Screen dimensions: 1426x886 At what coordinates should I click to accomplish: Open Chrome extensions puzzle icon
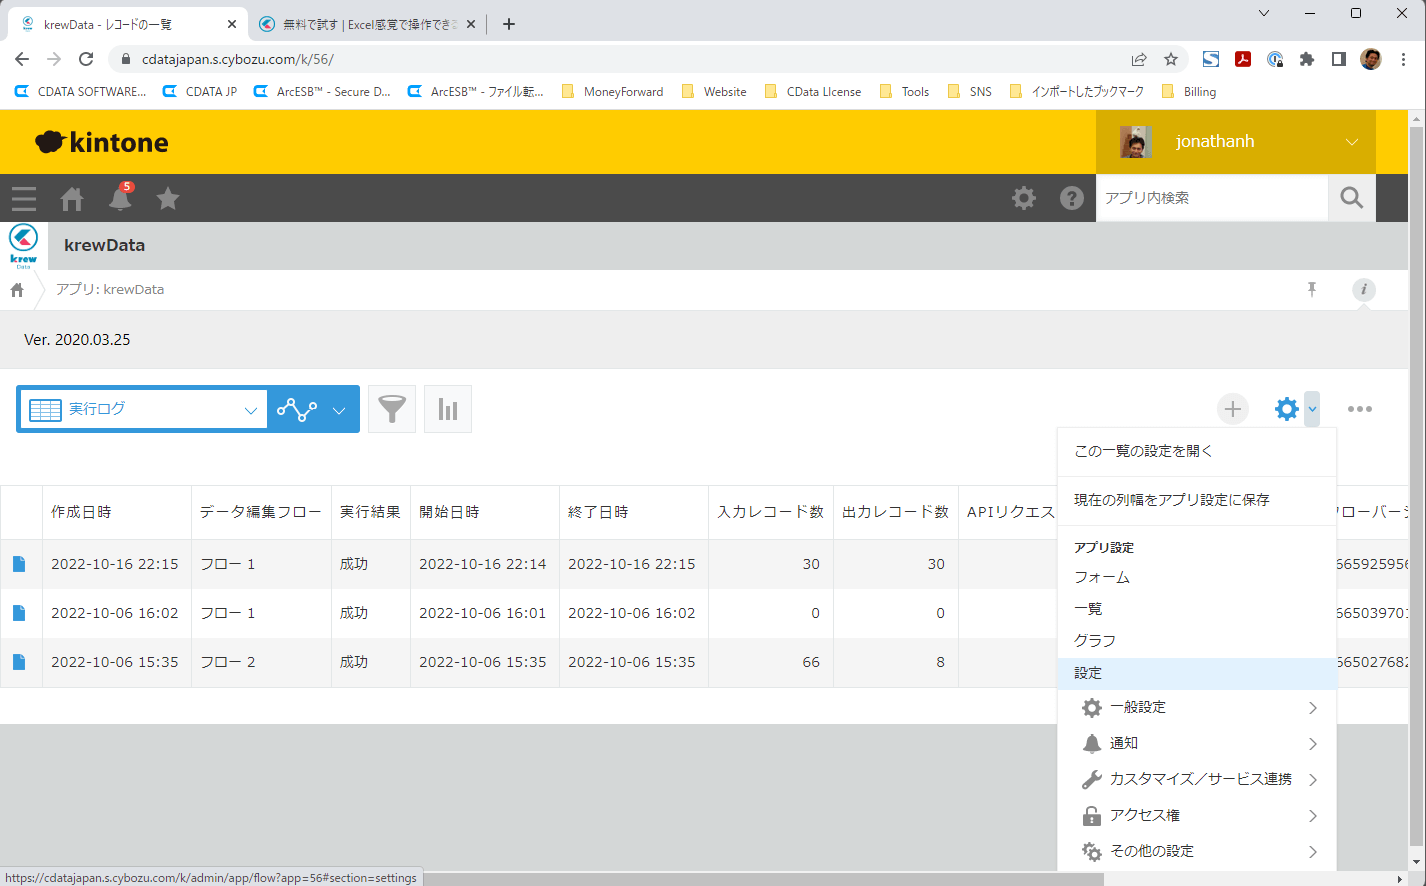pyautogui.click(x=1307, y=59)
